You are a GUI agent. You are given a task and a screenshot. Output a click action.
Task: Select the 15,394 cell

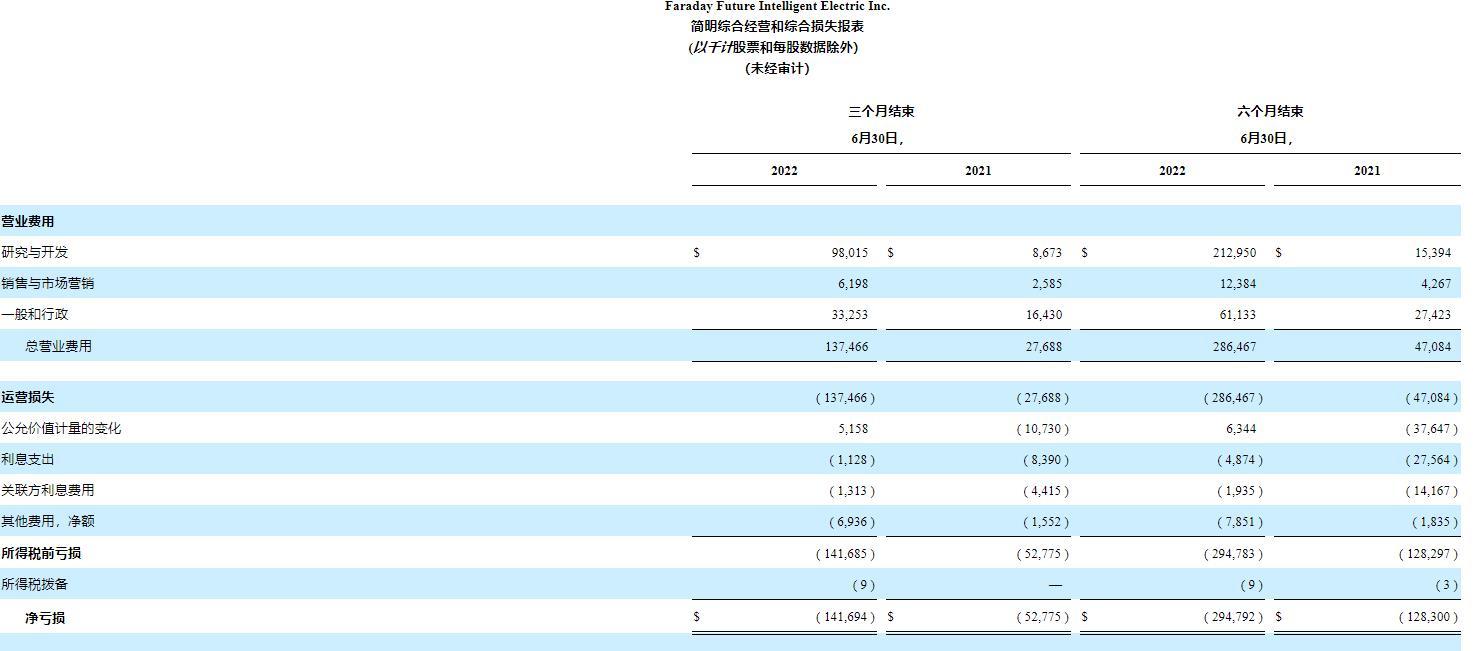tap(1433, 253)
